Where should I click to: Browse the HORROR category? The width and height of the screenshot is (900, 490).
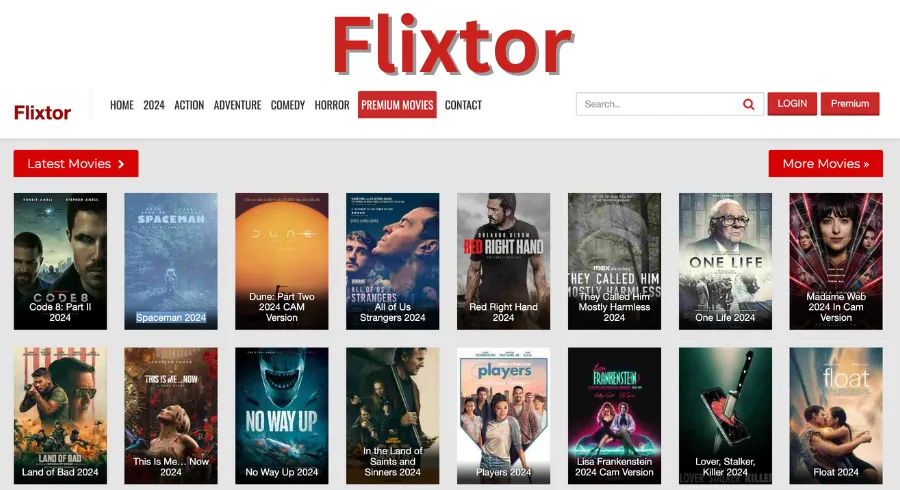coord(332,105)
